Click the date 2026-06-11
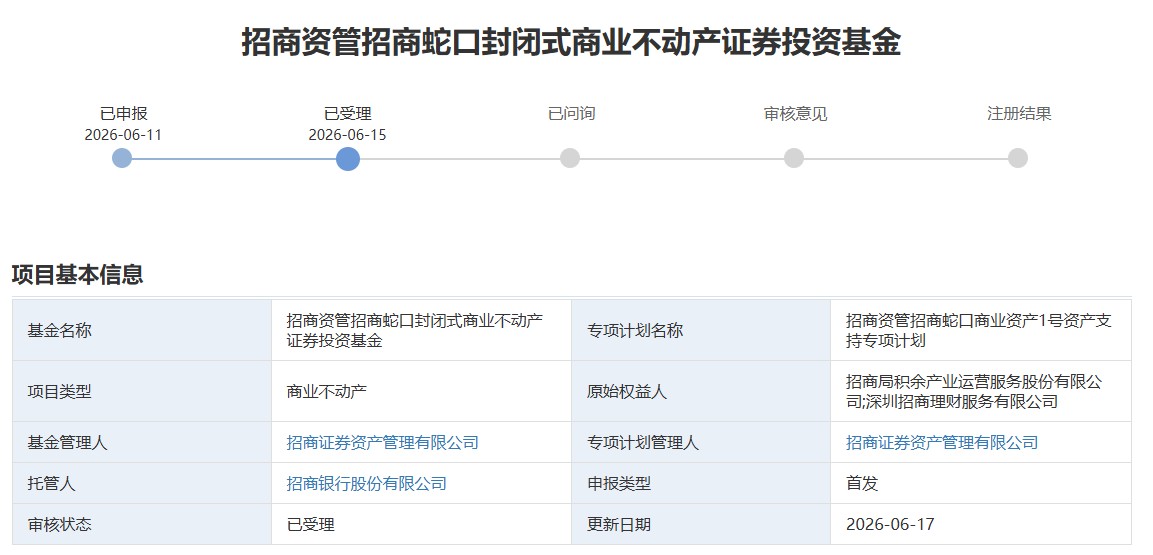This screenshot has width=1153, height=555. [x=124, y=135]
